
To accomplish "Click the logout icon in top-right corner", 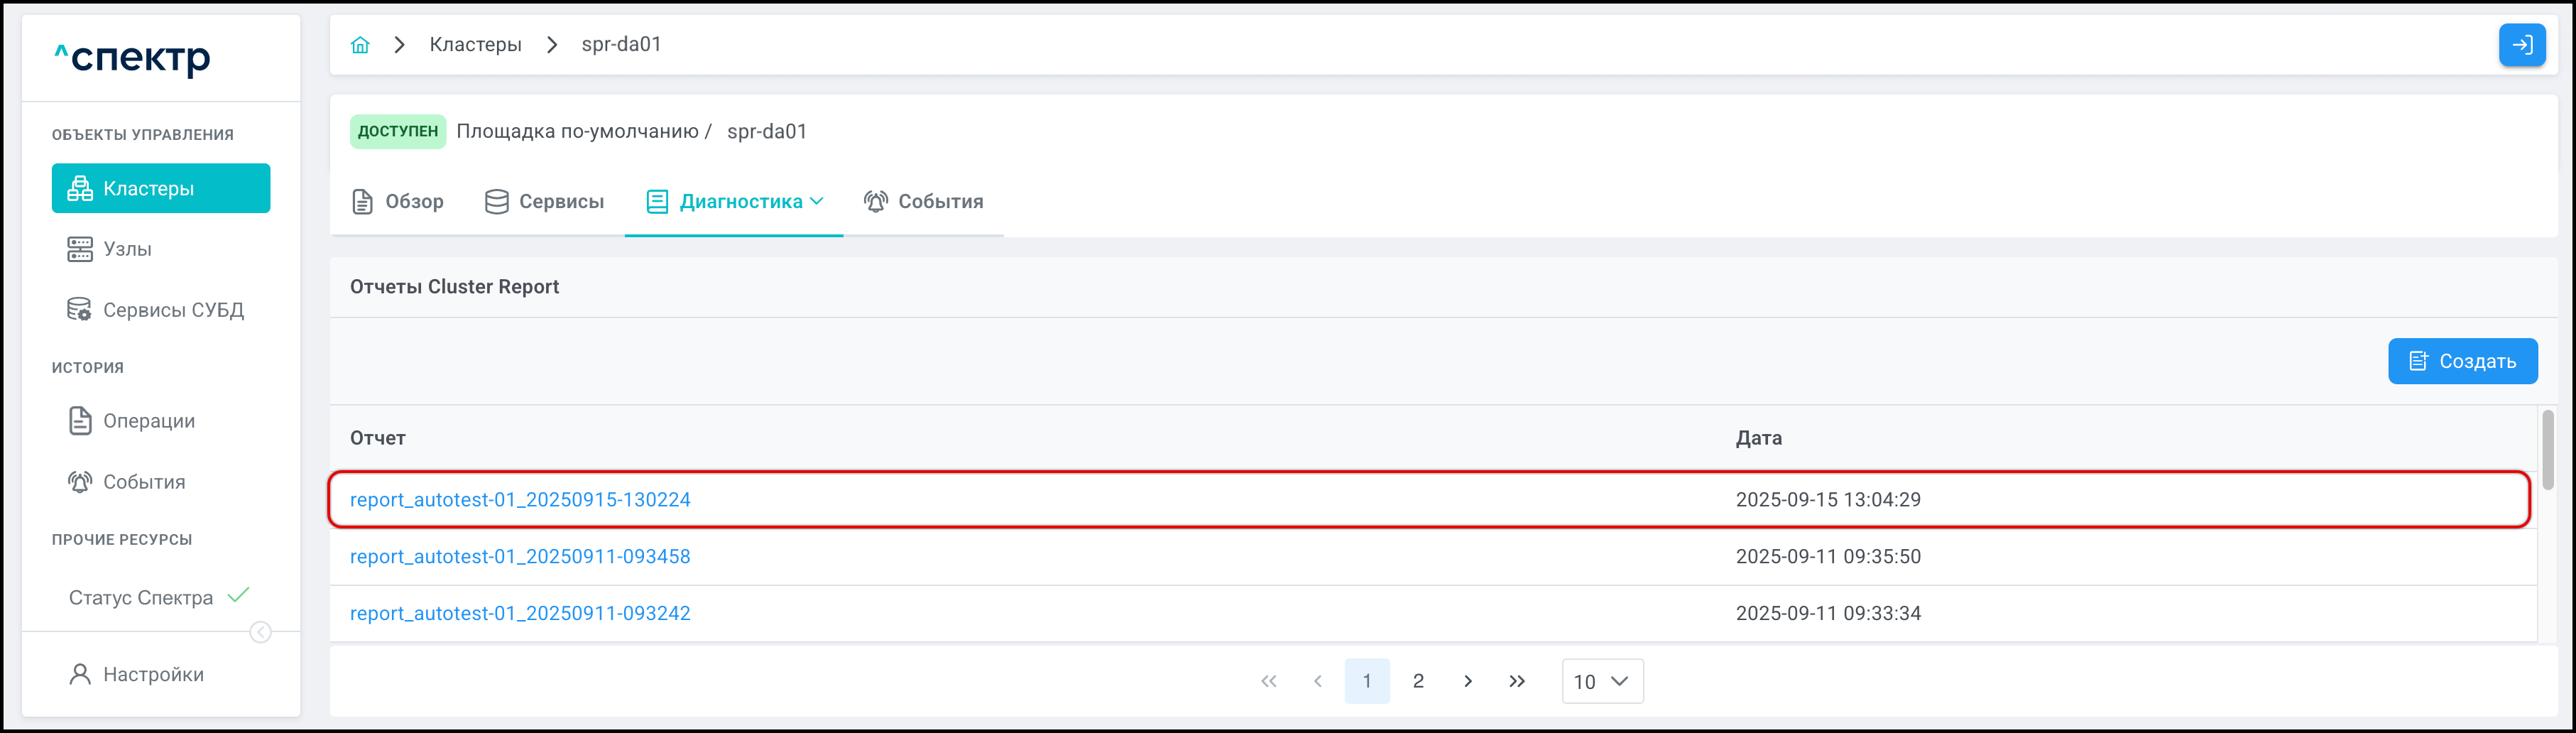I will [2521, 45].
